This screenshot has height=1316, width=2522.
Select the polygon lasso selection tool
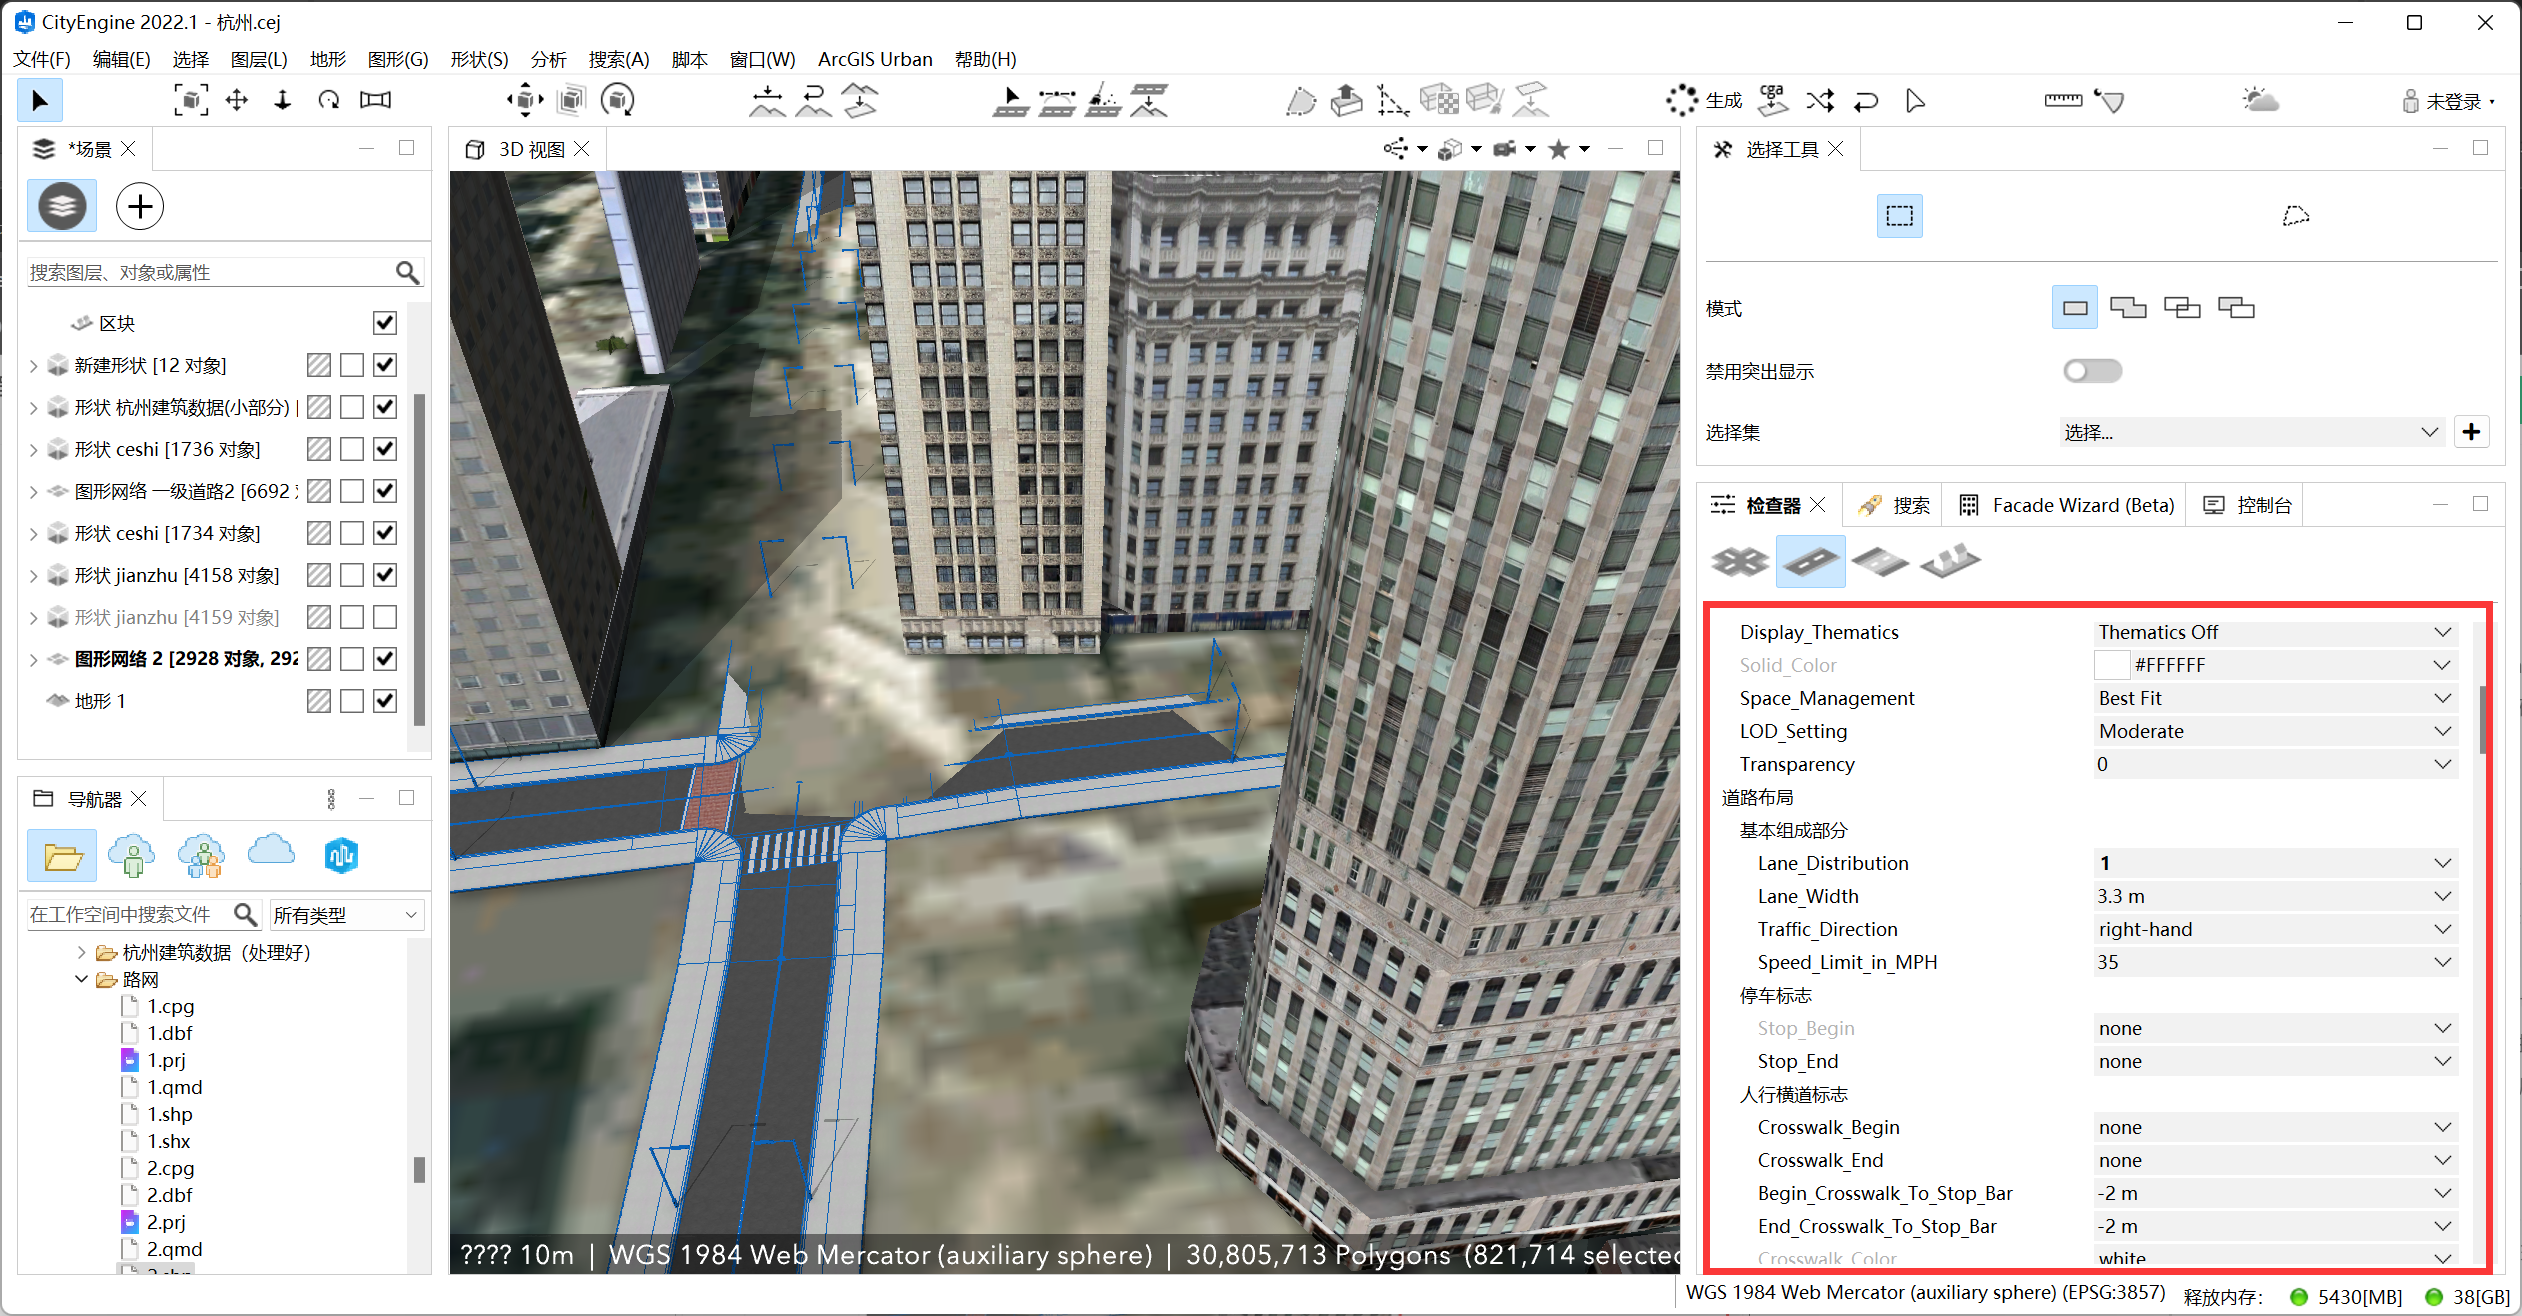(2295, 215)
